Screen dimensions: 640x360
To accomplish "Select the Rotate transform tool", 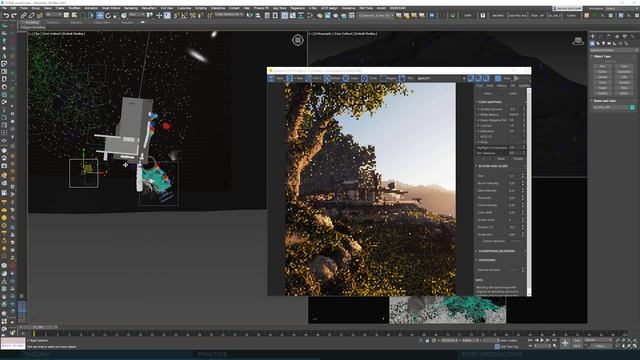I will click(108, 16).
